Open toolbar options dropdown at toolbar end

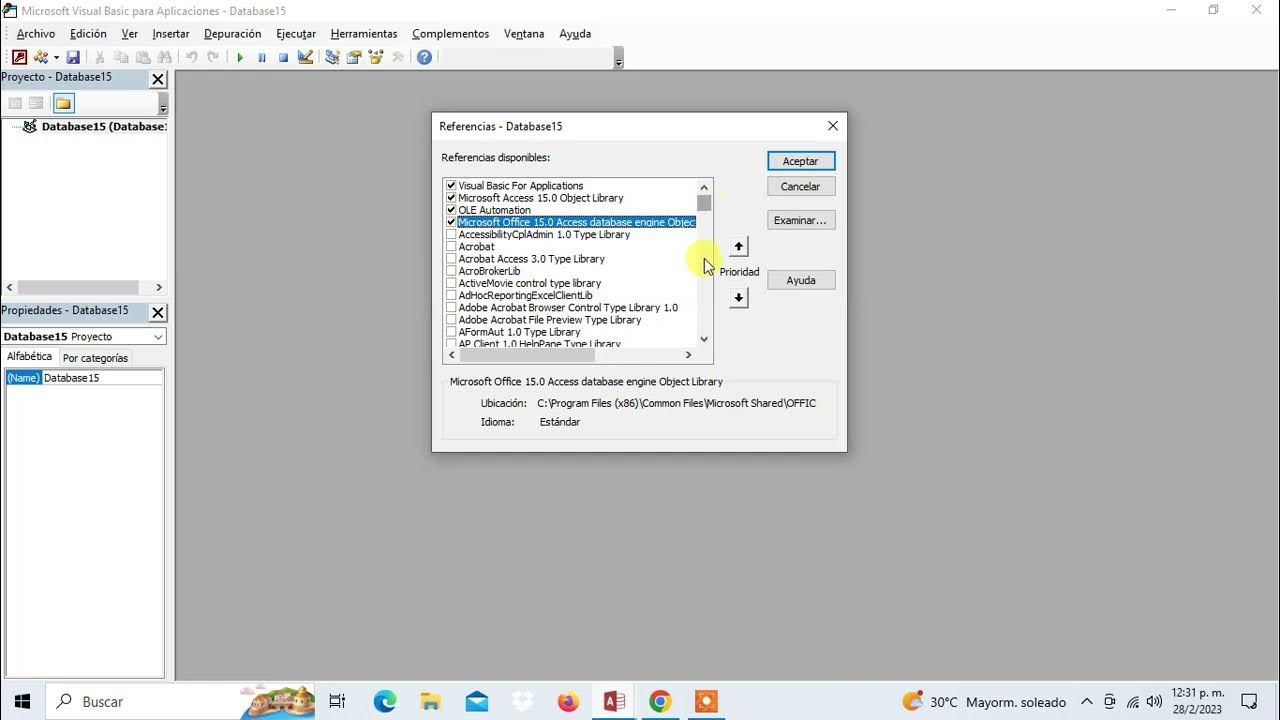[618, 61]
